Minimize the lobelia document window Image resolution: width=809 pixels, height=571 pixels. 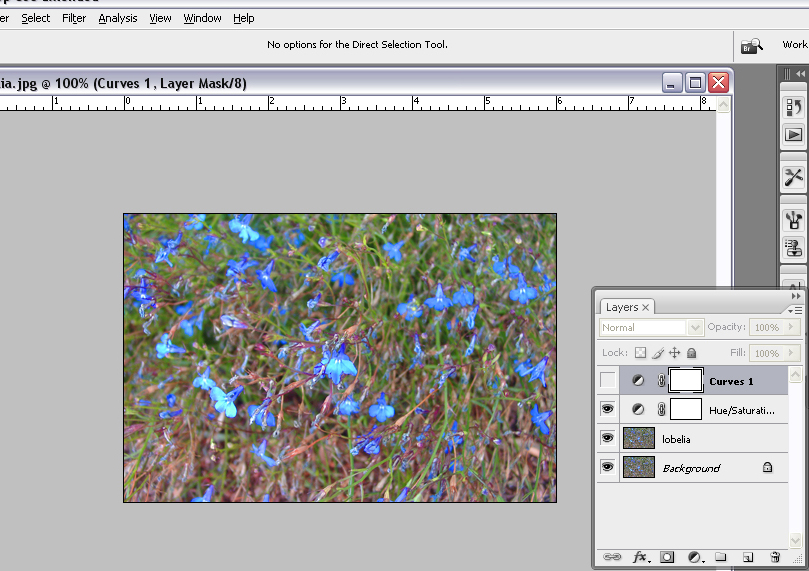tap(671, 83)
